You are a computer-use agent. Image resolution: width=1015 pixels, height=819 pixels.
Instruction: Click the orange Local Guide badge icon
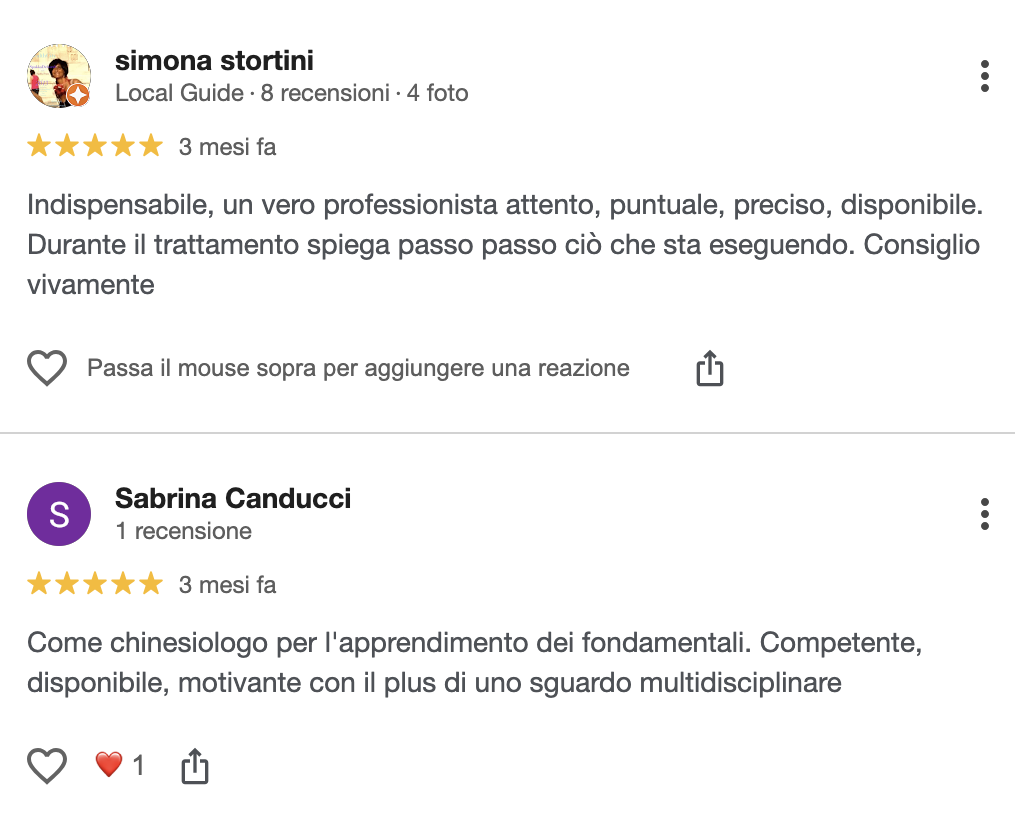tap(78, 96)
